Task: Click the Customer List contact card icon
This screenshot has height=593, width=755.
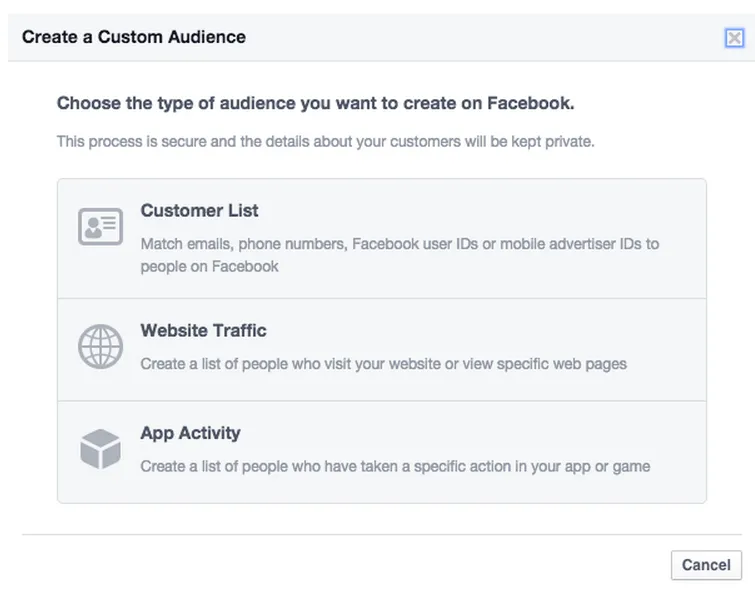Action: point(100,227)
